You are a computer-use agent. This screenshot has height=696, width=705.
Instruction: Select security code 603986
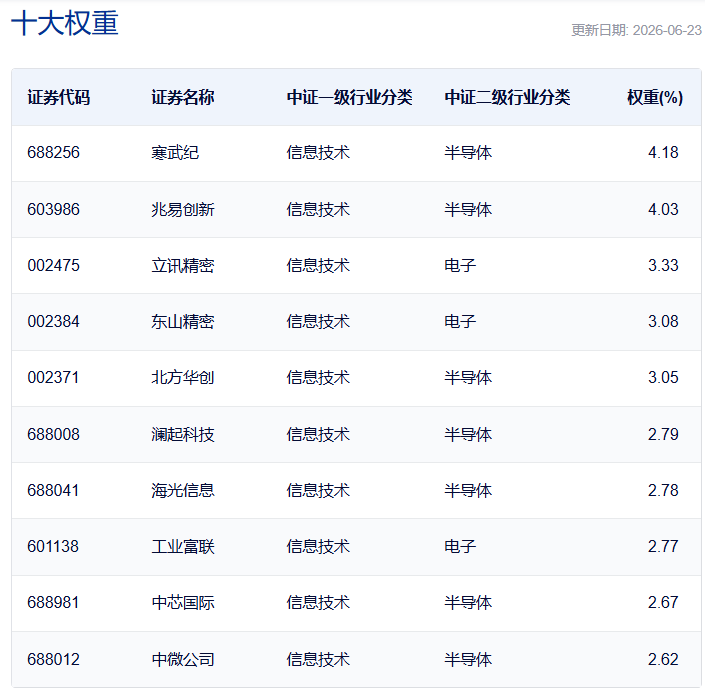click(x=54, y=210)
